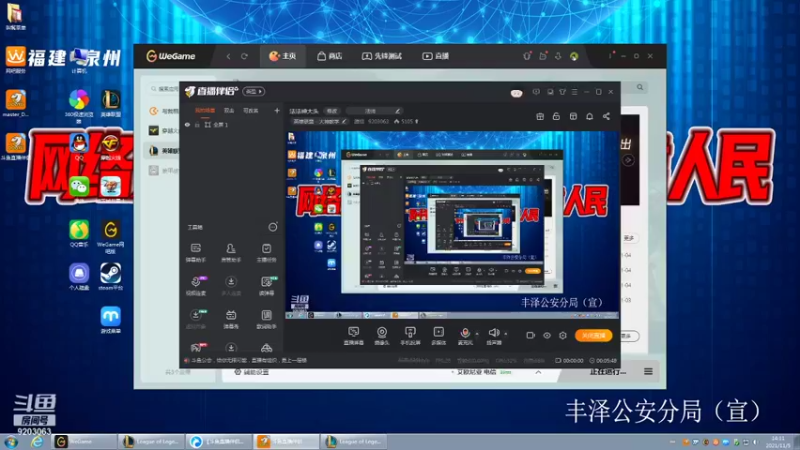Image resolution: width=800 pixels, height=450 pixels.
Task: Open the stream quality selector field
Action: coord(374,111)
